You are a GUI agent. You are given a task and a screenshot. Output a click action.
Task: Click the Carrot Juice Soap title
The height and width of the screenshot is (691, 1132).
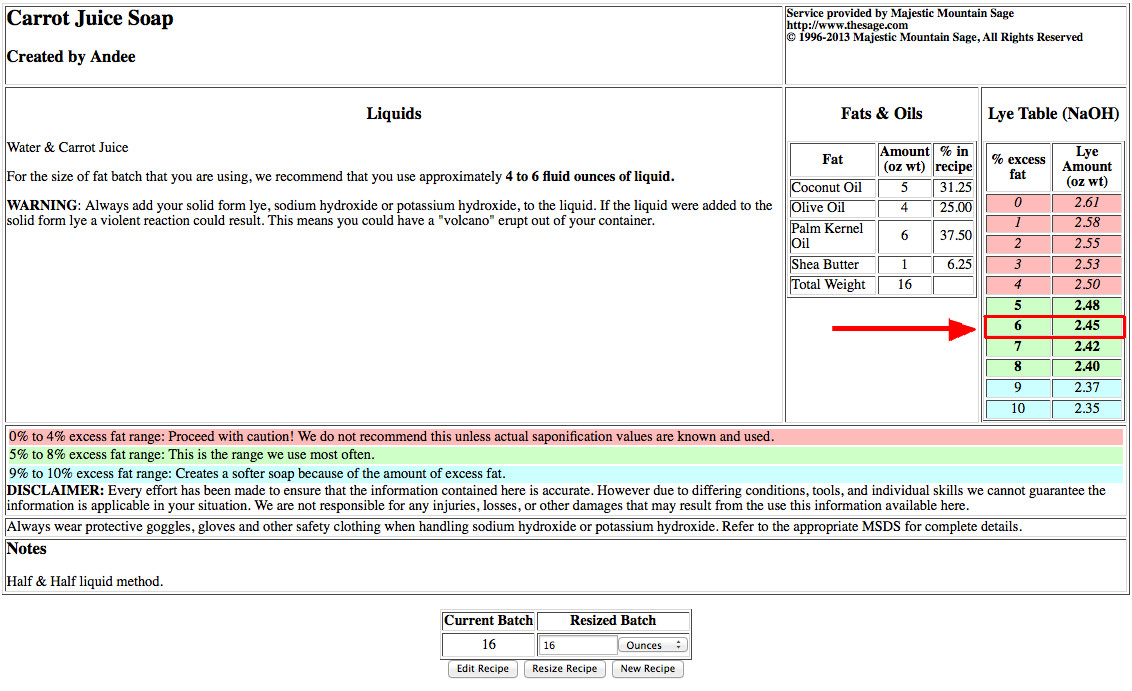[90, 19]
